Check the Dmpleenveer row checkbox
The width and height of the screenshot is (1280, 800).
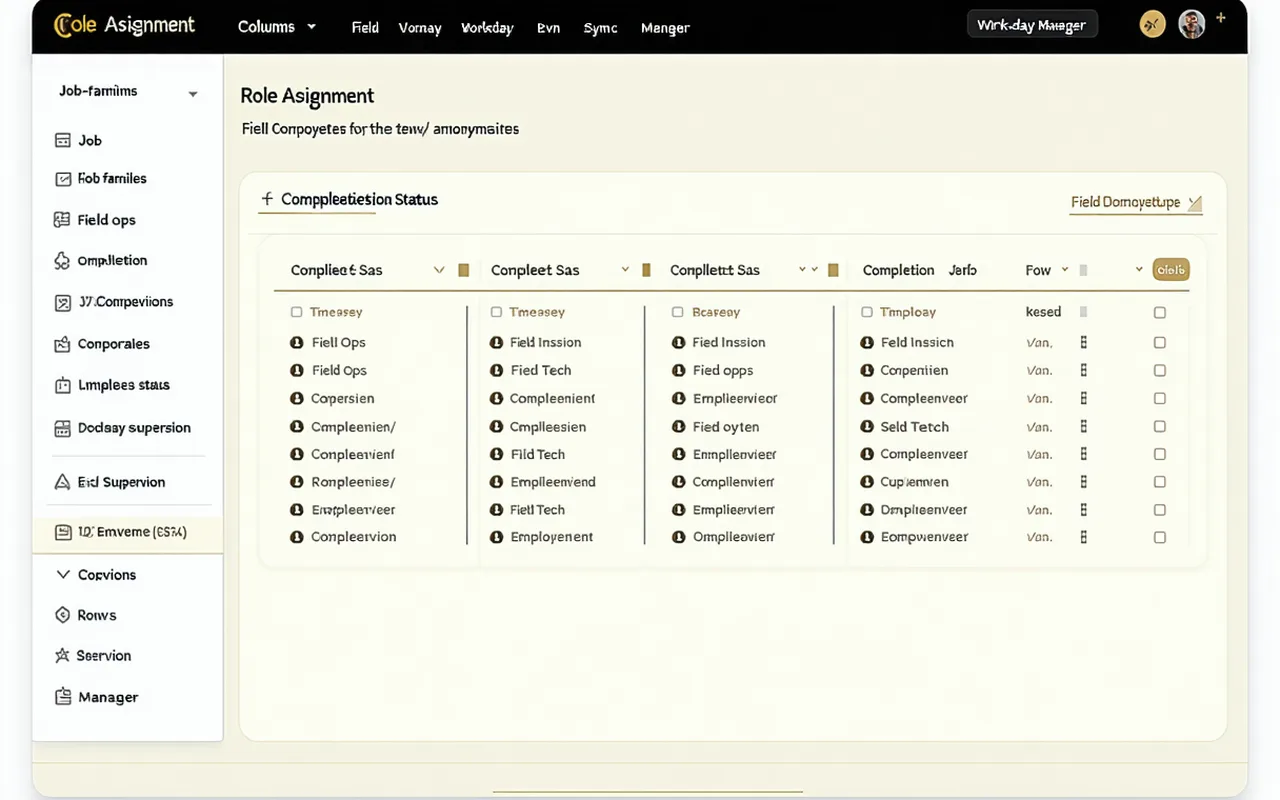pos(1160,509)
